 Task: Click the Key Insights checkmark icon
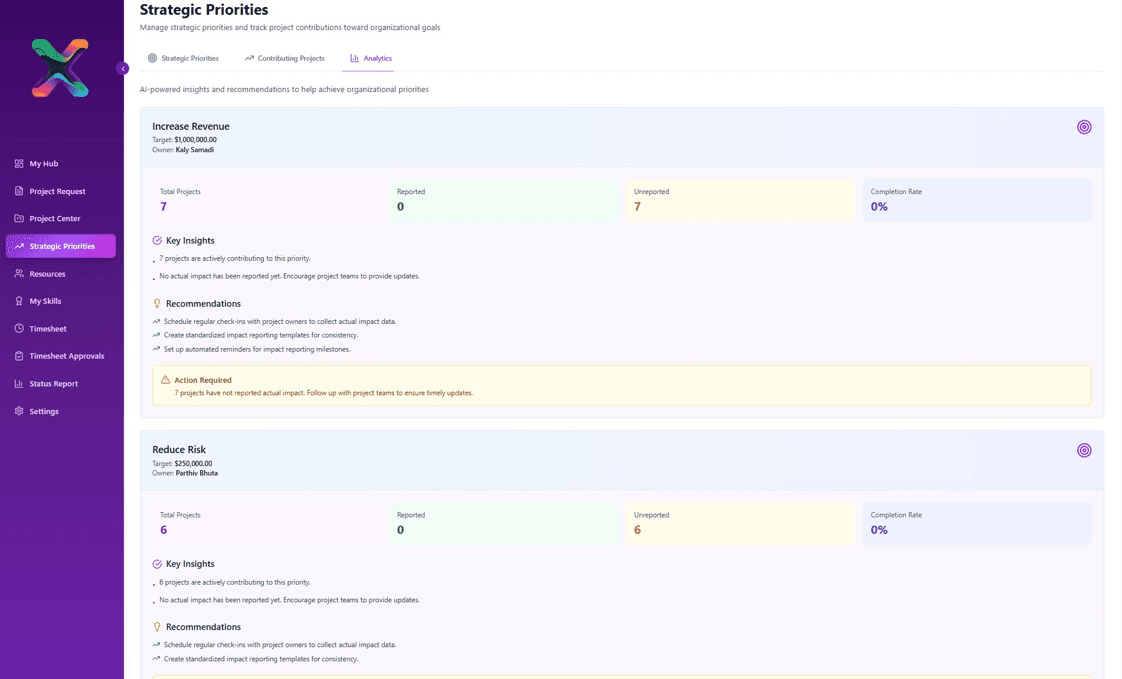155,240
